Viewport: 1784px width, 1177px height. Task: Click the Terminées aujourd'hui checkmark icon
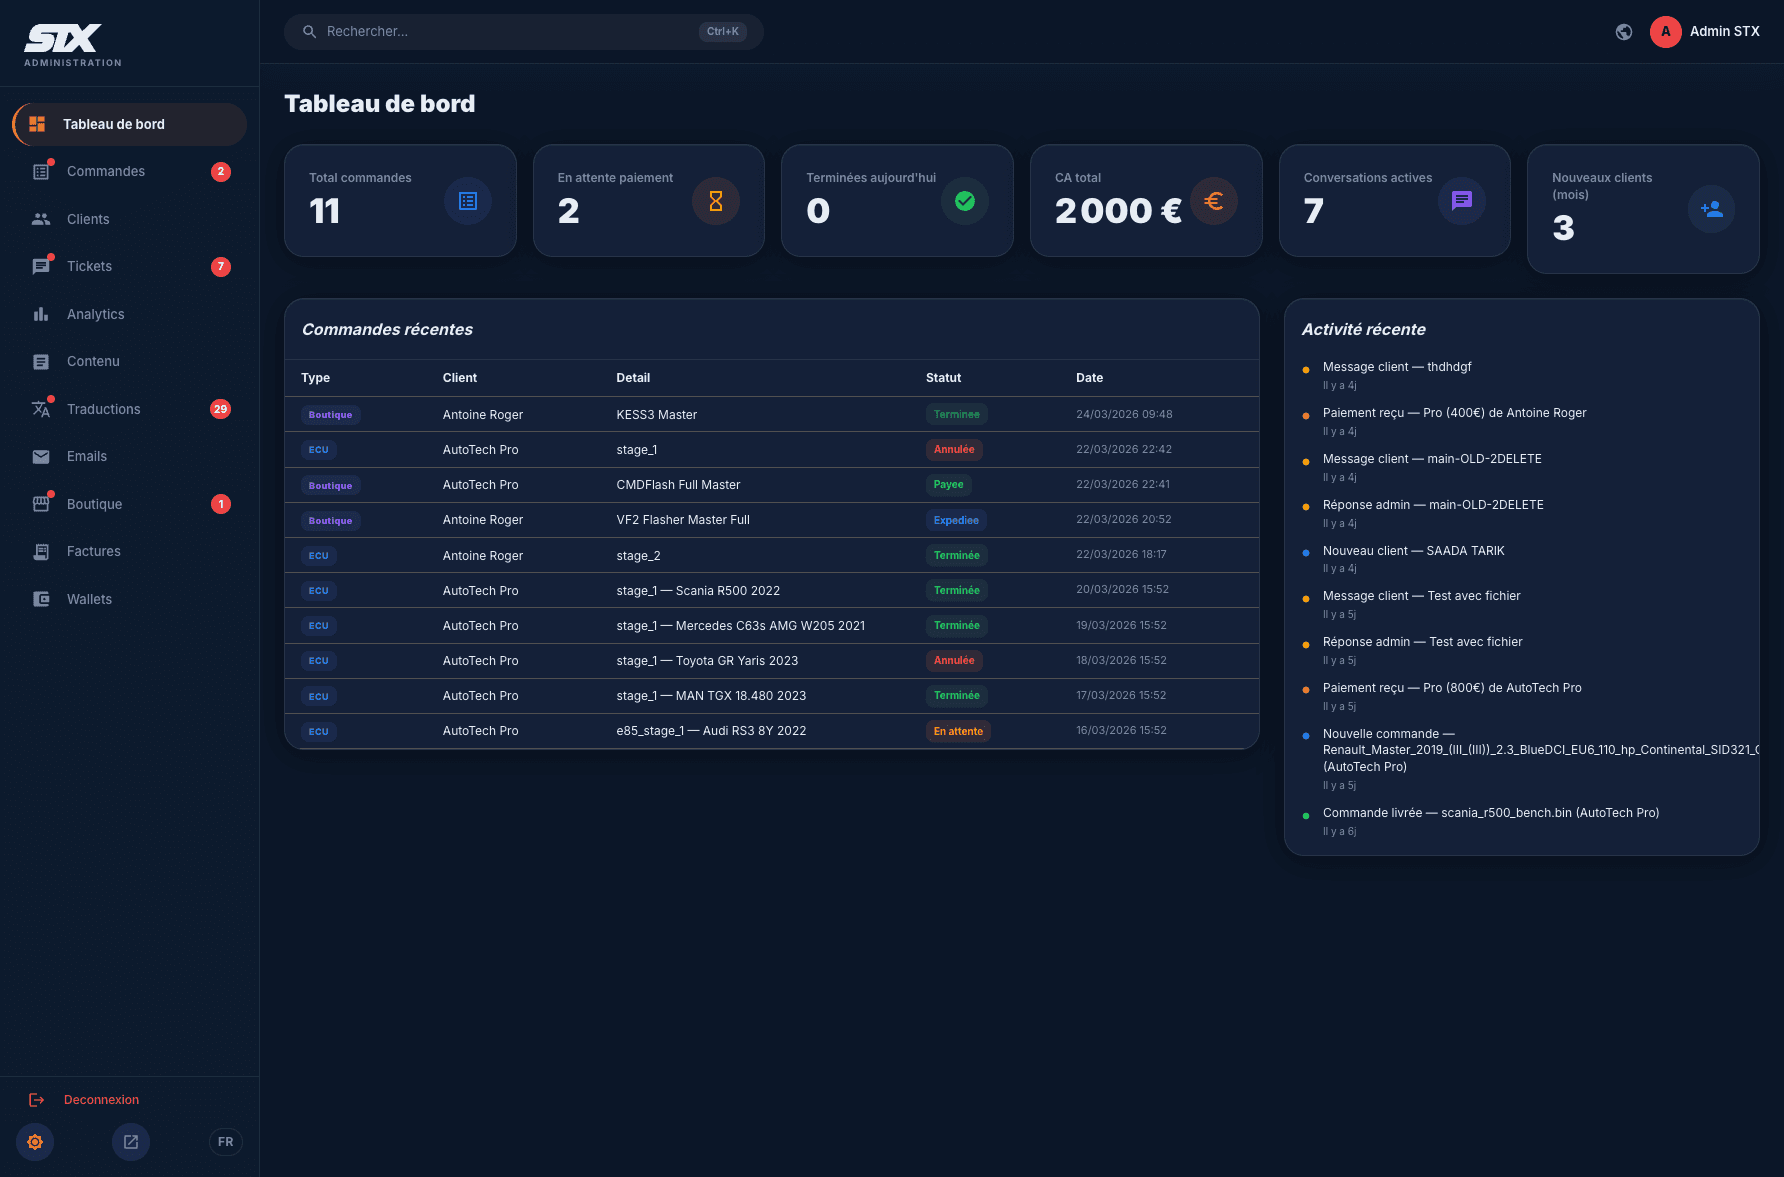(965, 201)
